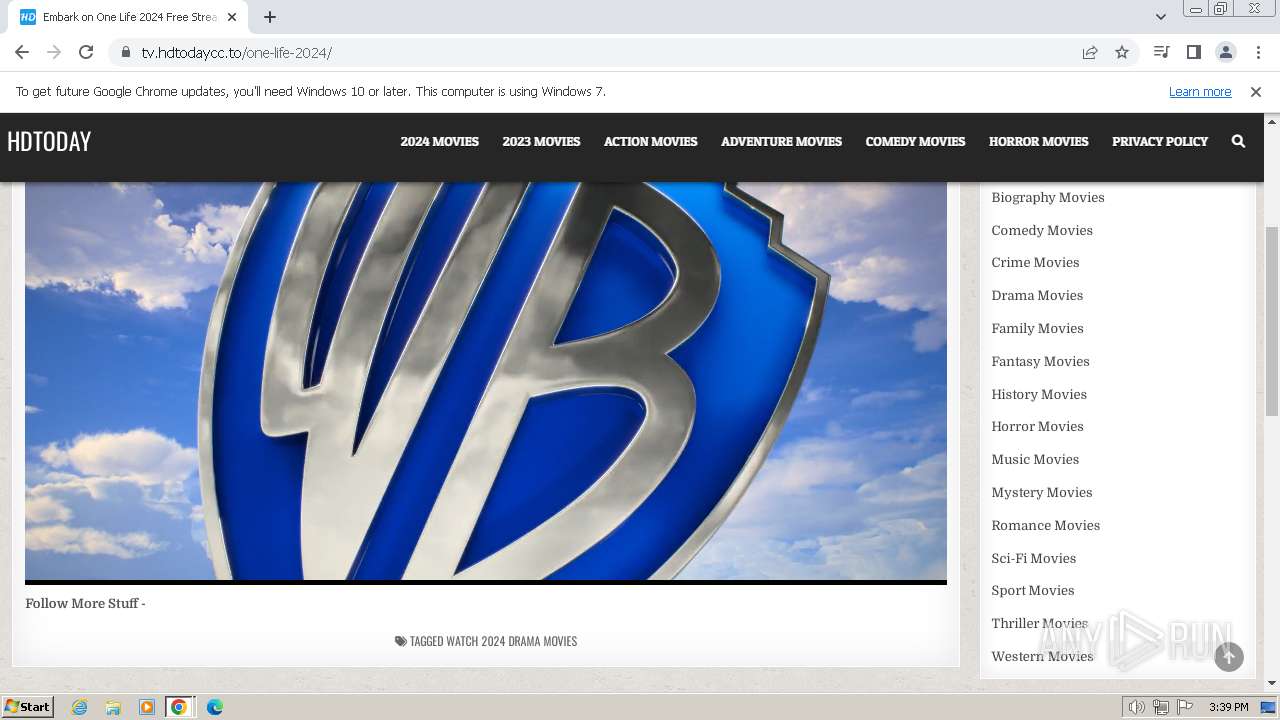Select Drama Movies in the sidebar
Screen dimensions: 1280x720
pos(1037,295)
